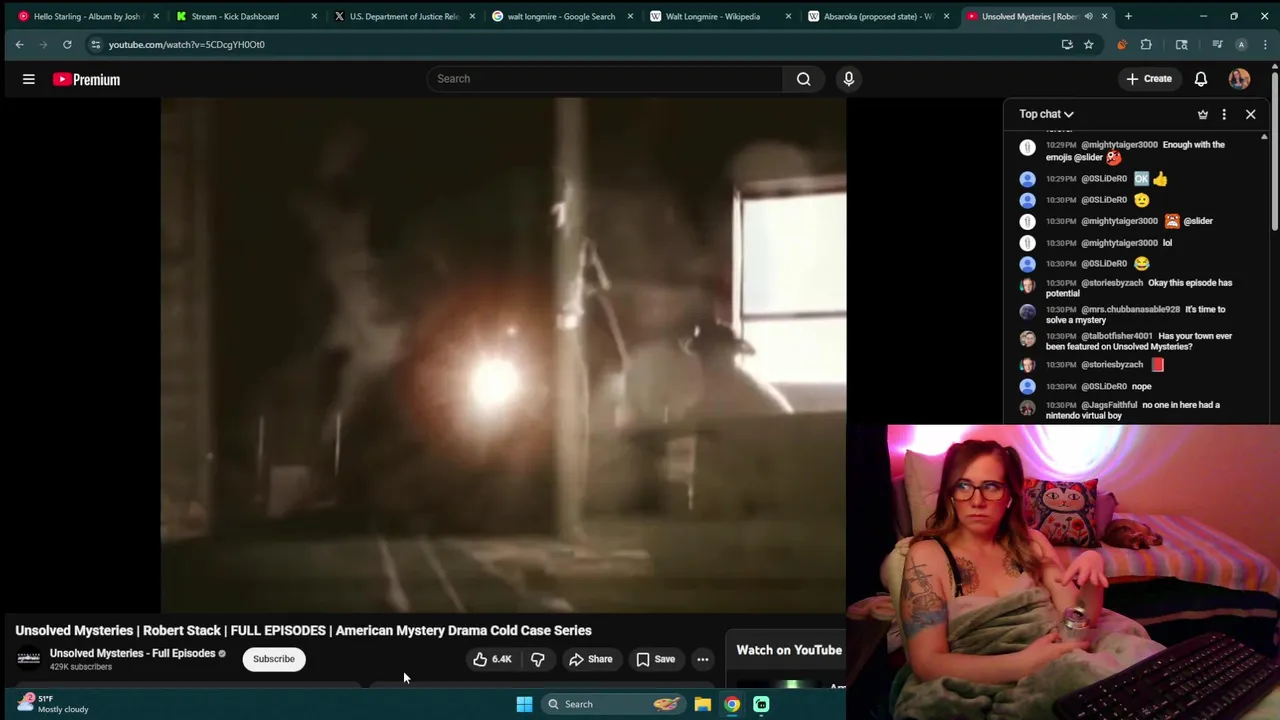Mute audio on Unsolved Mysteries tab

pos(1088,16)
